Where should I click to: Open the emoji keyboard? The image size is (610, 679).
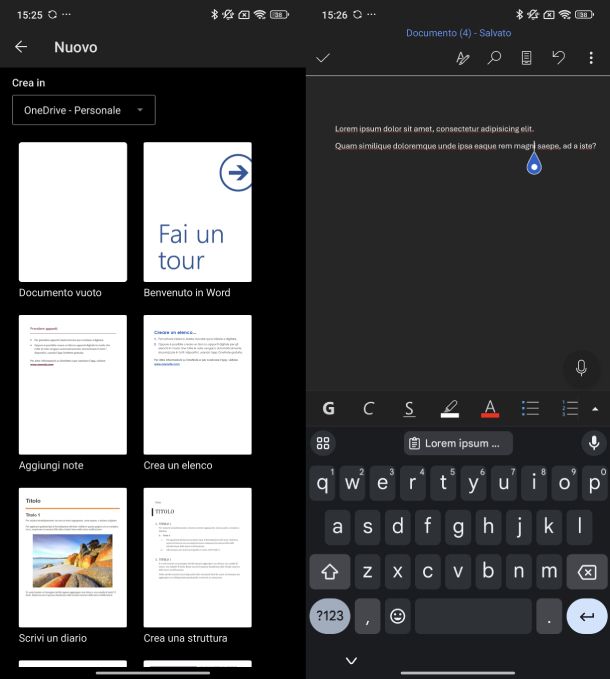pyautogui.click(x=397, y=616)
